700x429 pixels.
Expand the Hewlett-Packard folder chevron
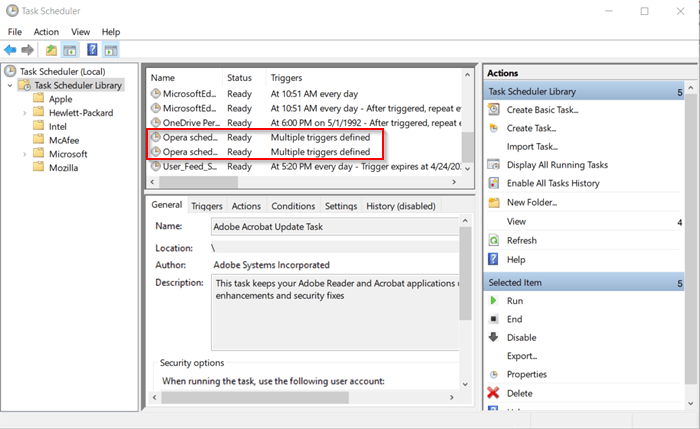(x=25, y=112)
